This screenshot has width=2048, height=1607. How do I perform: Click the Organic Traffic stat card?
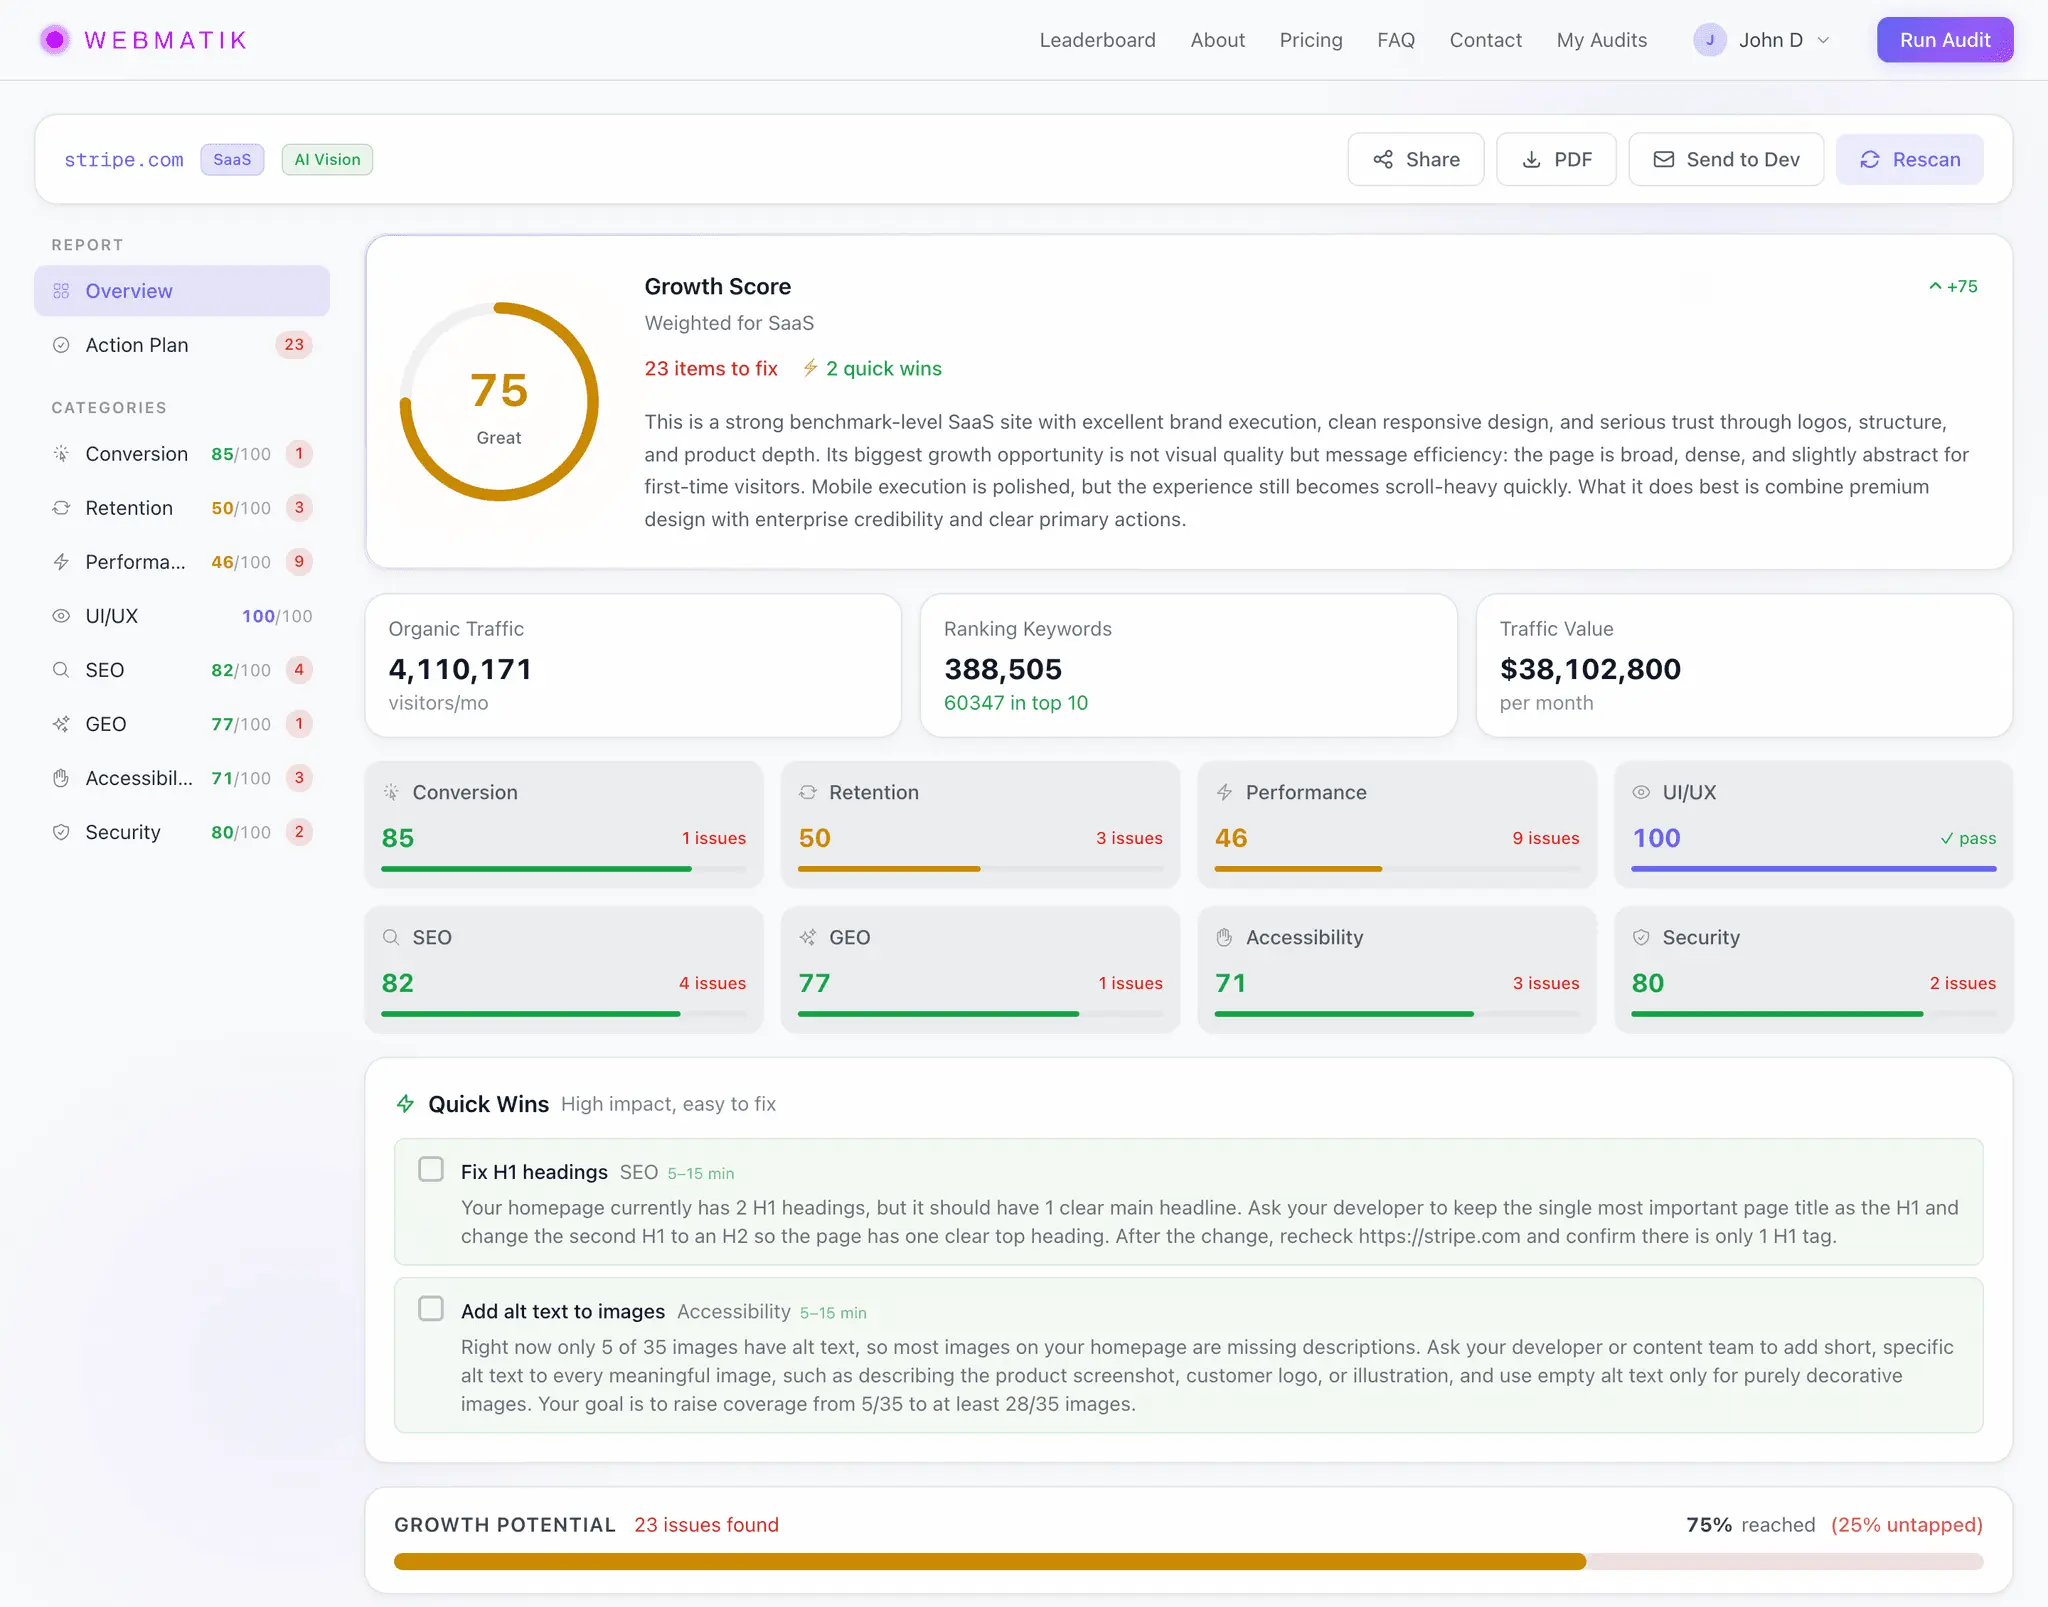coord(633,666)
